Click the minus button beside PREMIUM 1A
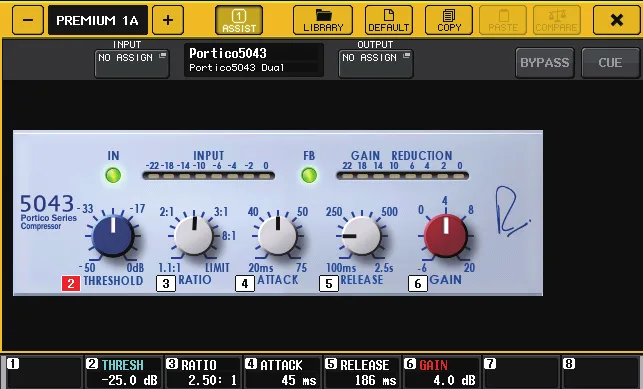The width and height of the screenshot is (643, 389). click(28, 20)
